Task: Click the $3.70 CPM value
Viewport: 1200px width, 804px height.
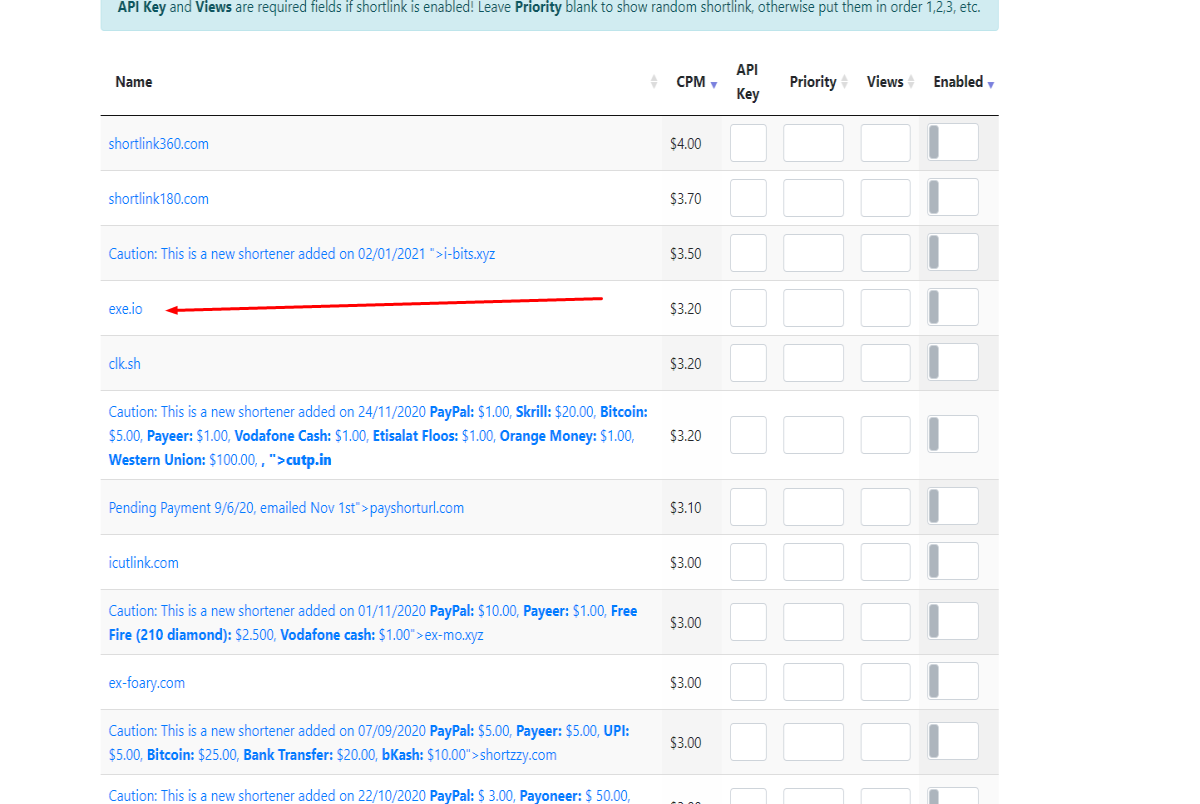Action: 686,199
